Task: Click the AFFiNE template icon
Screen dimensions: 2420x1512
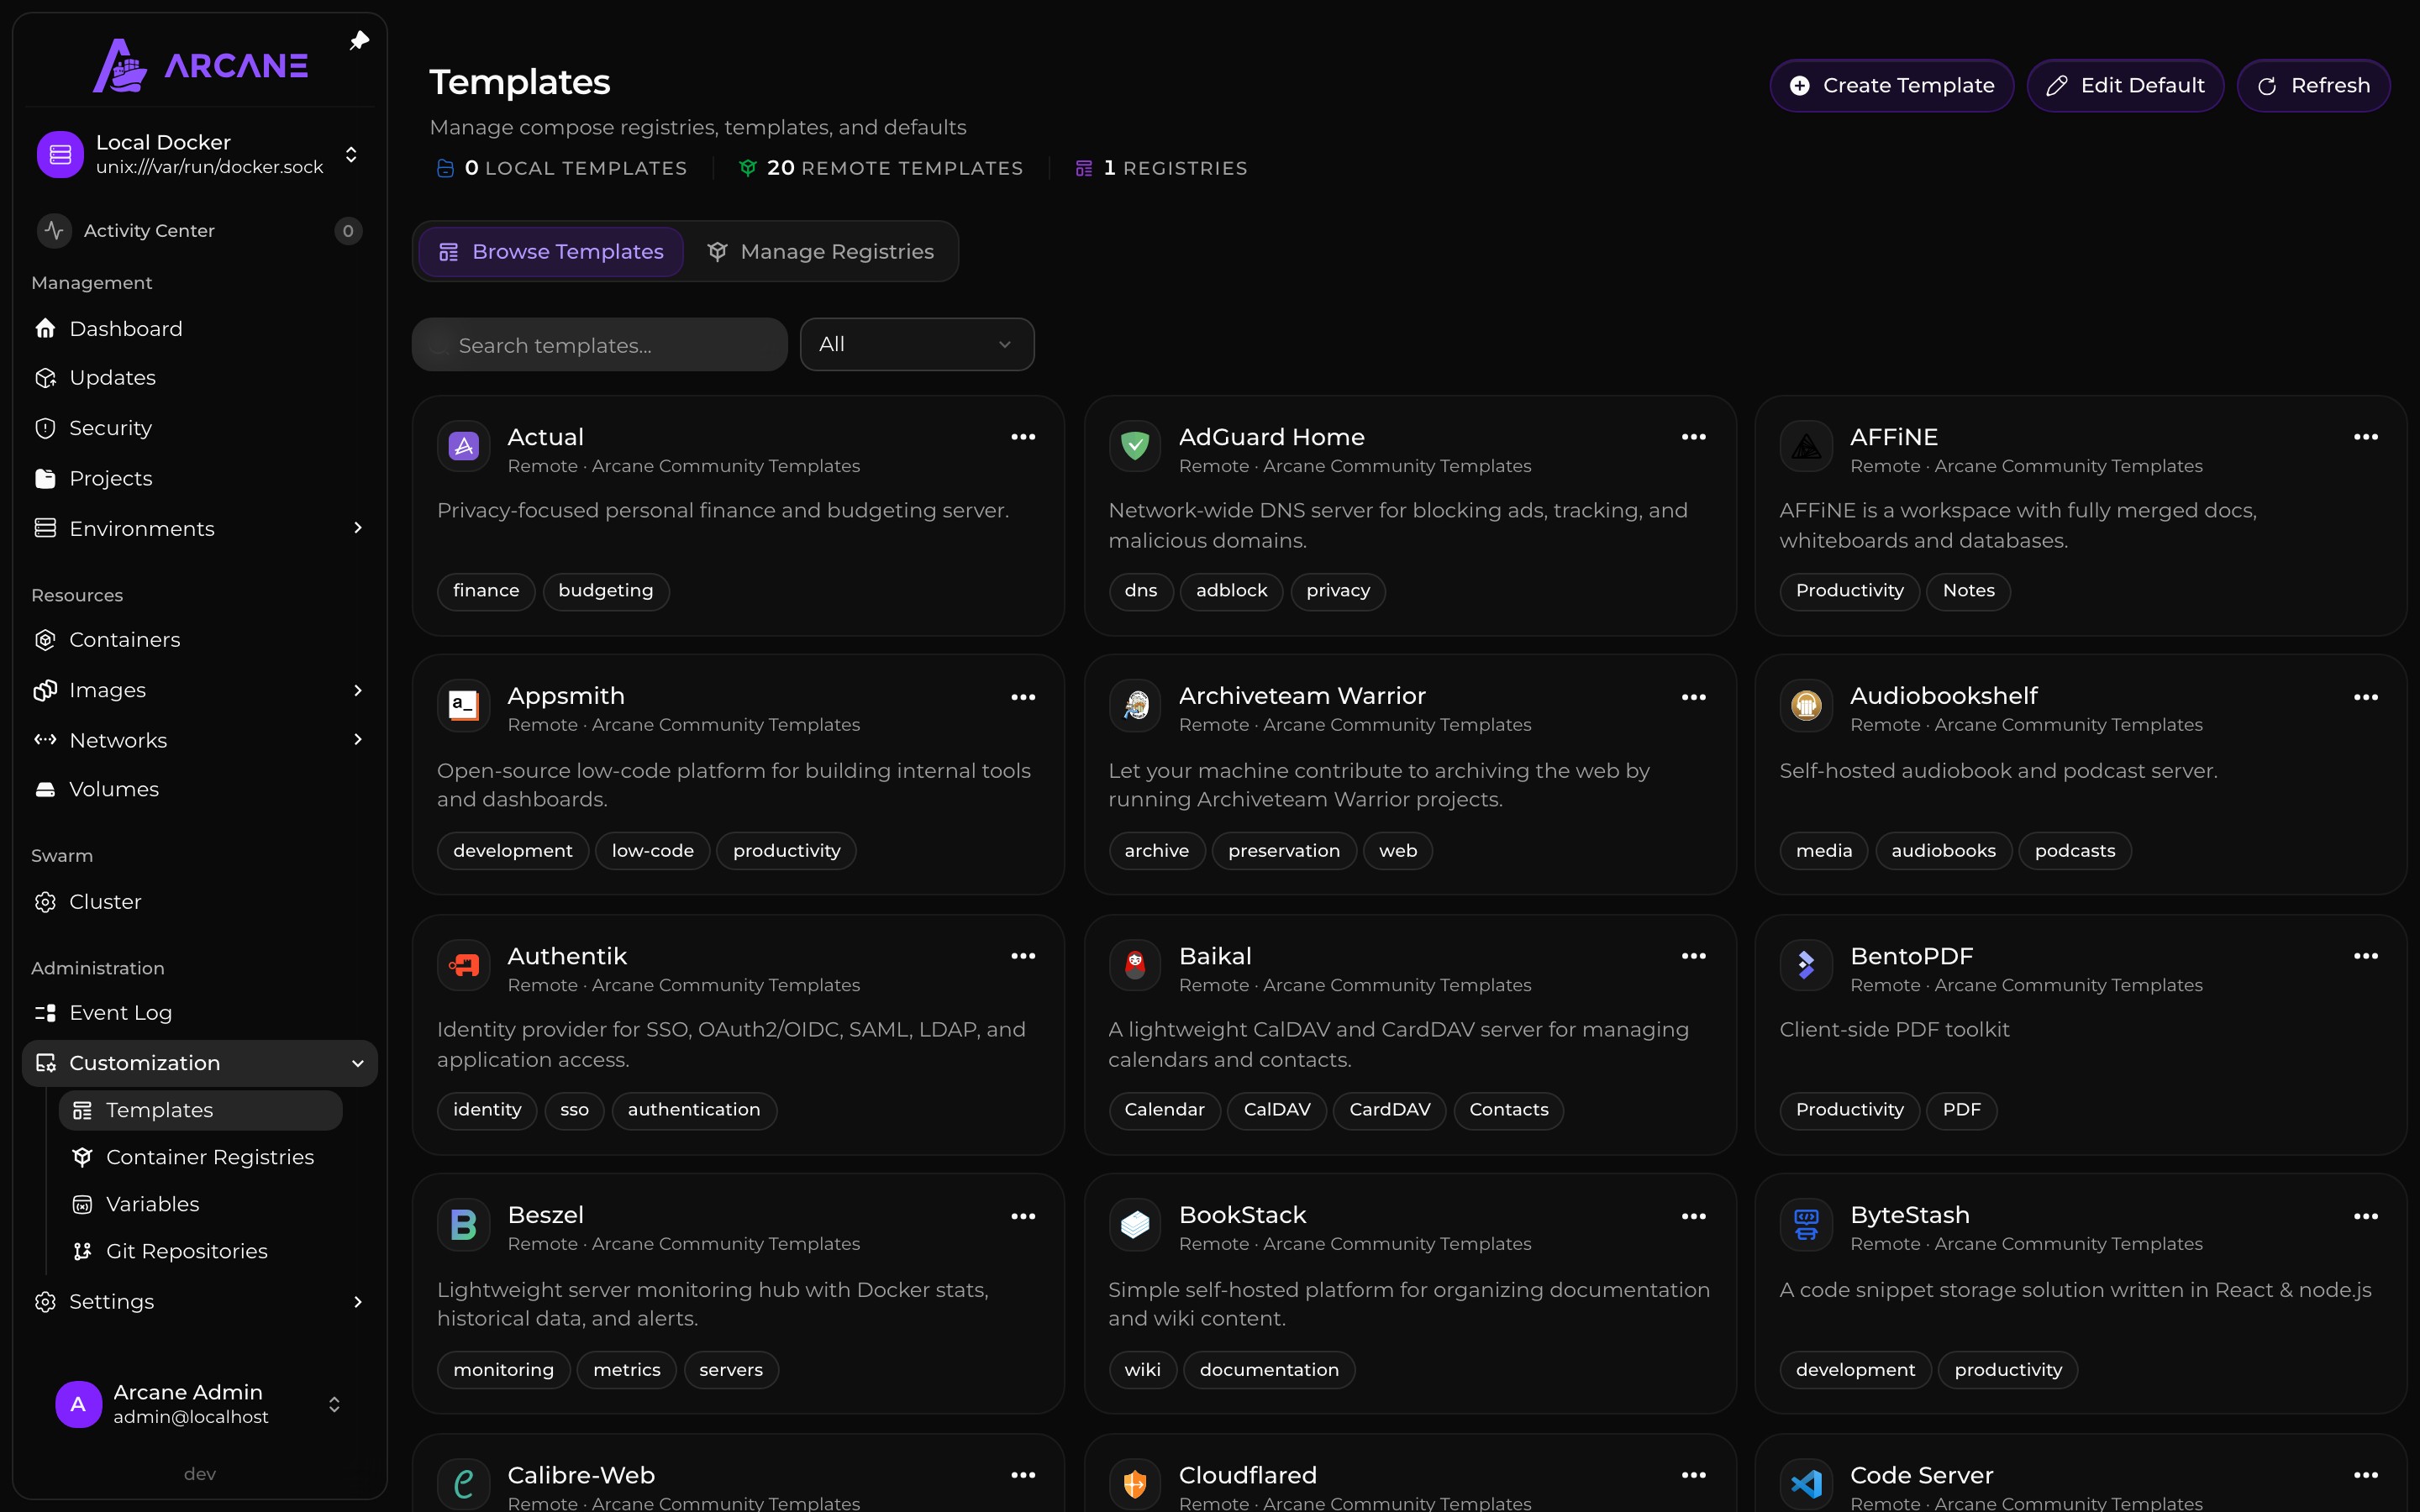Action: (1806, 446)
